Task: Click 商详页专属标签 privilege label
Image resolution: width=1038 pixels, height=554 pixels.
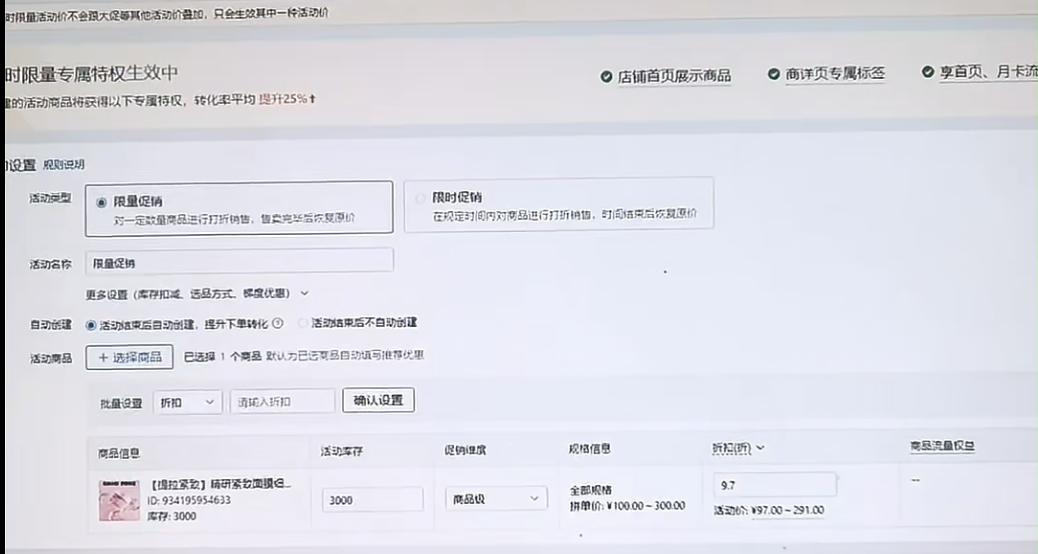Action: point(835,74)
